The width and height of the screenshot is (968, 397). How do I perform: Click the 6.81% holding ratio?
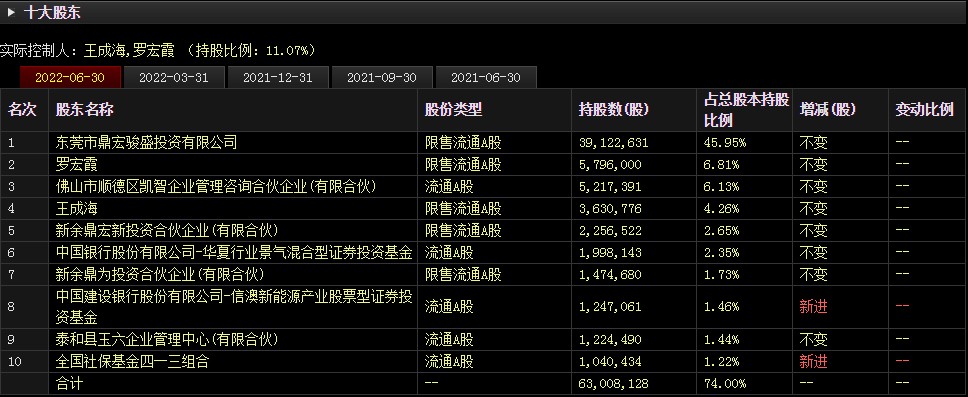coord(722,165)
